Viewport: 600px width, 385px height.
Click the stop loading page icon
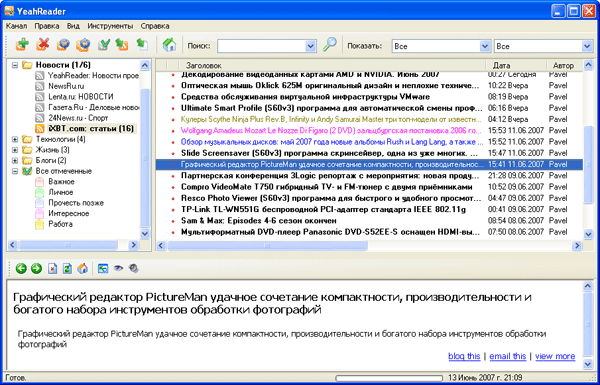52,269
